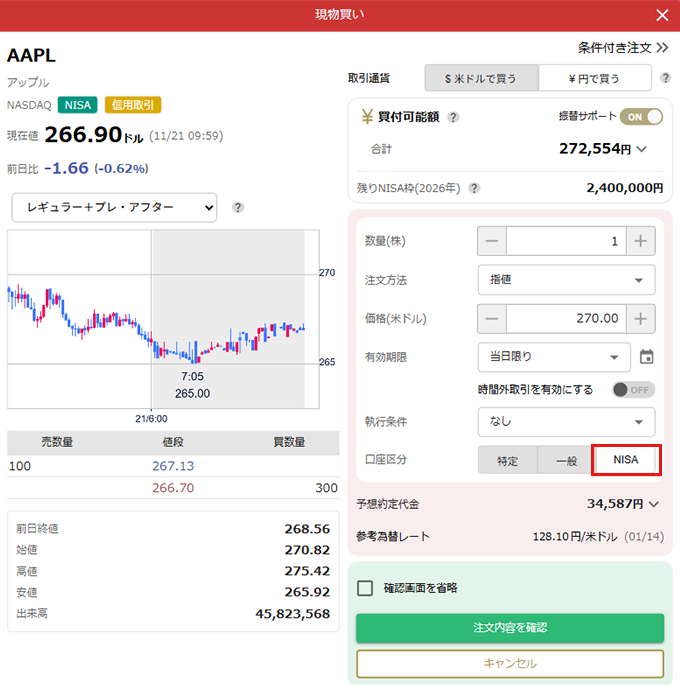Open the 執行条件 dropdown
680x685 pixels.
(566, 422)
